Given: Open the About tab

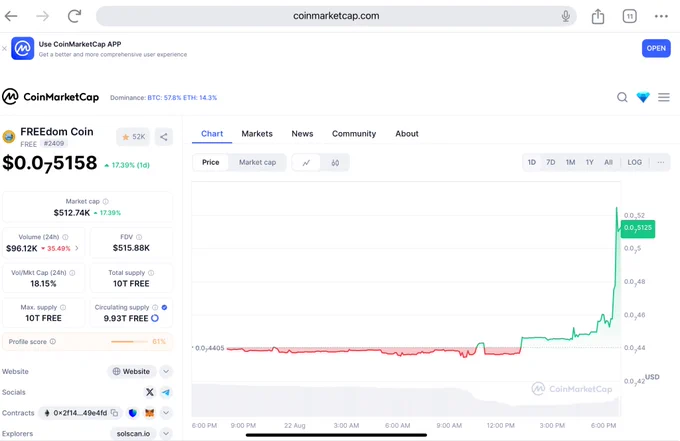Looking at the screenshot, I should (407, 134).
